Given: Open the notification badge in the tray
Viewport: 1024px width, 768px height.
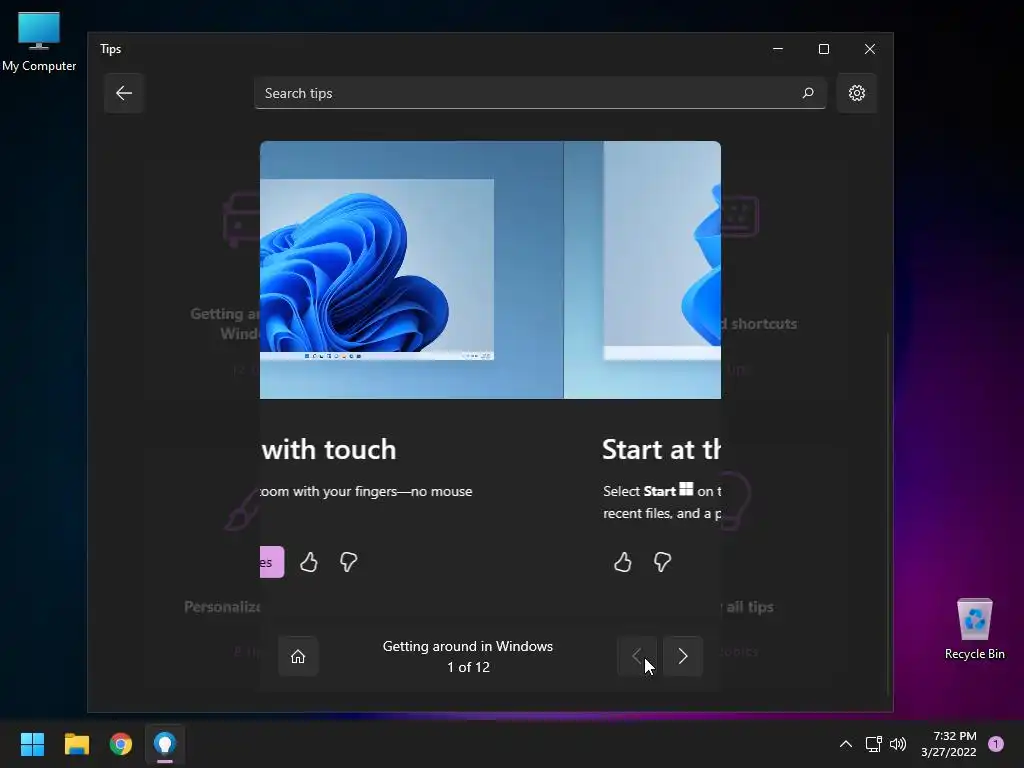Looking at the screenshot, I should point(996,744).
